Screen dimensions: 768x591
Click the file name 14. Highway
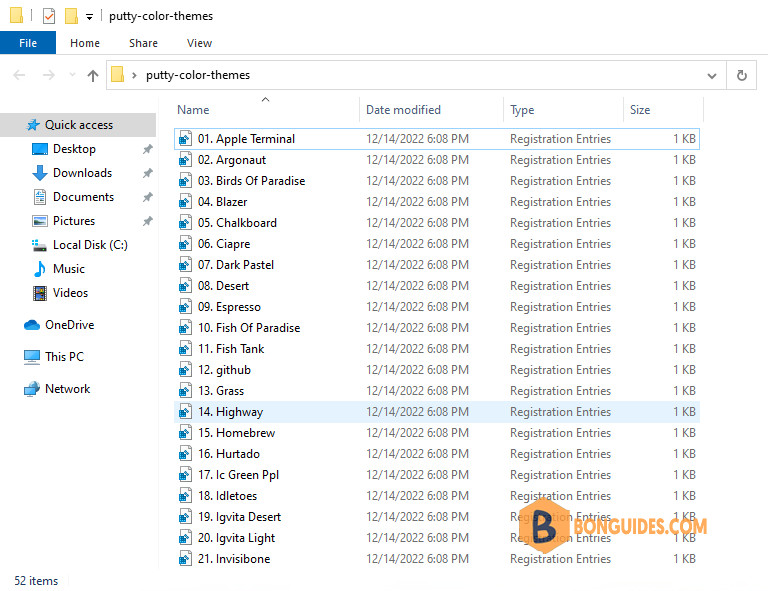coord(230,412)
